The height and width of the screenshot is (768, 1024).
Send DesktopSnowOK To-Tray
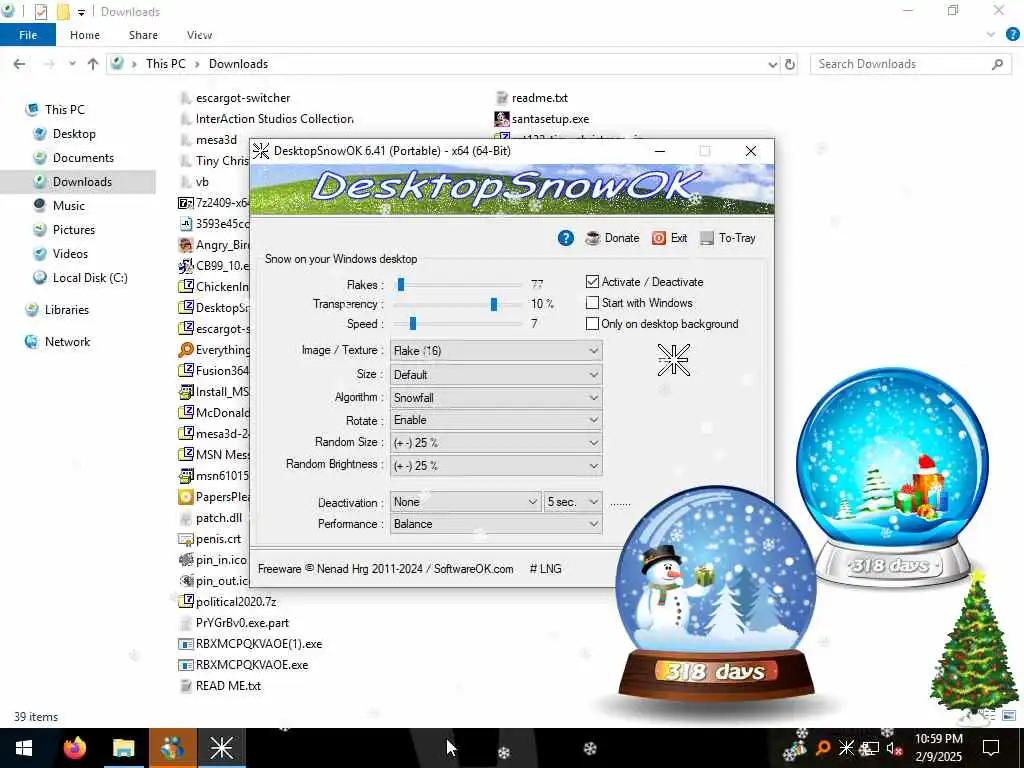point(728,238)
